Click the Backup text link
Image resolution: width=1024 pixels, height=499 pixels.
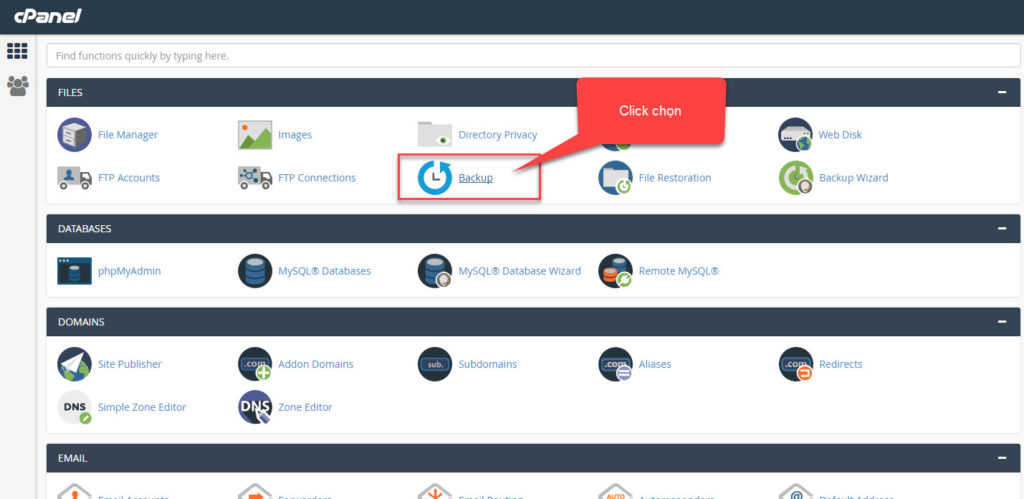(x=475, y=178)
